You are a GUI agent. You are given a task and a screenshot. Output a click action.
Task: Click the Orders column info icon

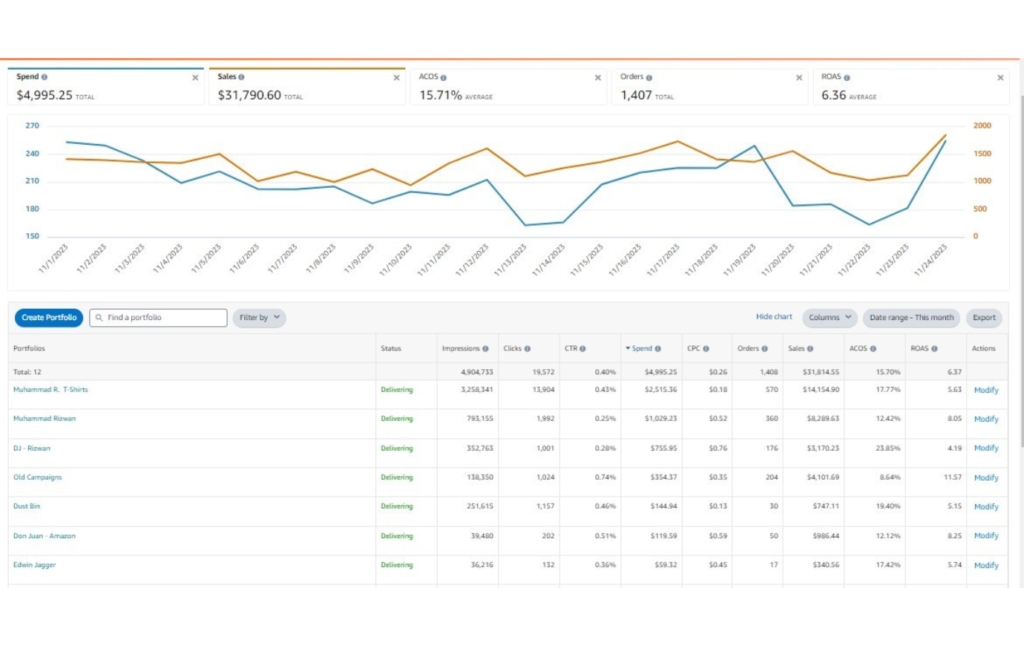(765, 349)
